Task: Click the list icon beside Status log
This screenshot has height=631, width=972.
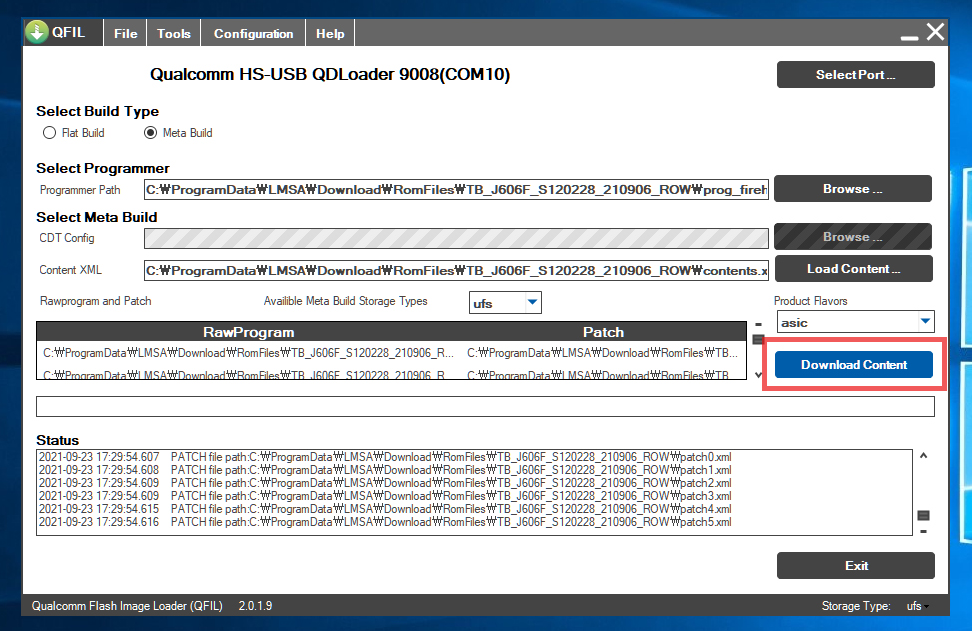Action: (x=924, y=515)
